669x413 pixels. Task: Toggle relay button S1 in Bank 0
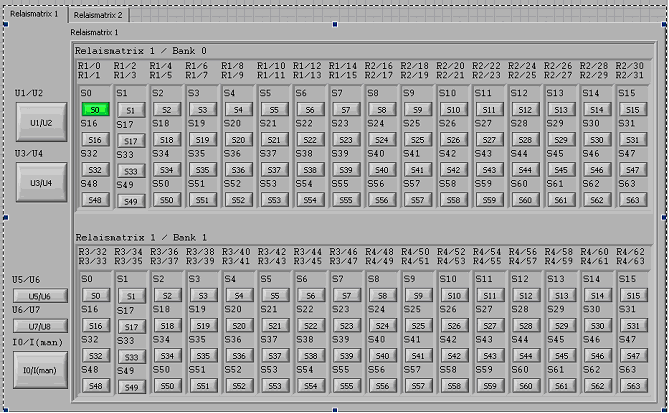(x=131, y=111)
